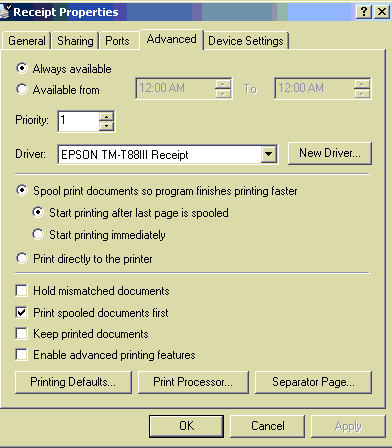Click the question mark help button
The width and height of the screenshot is (392, 448).
tap(364, 12)
